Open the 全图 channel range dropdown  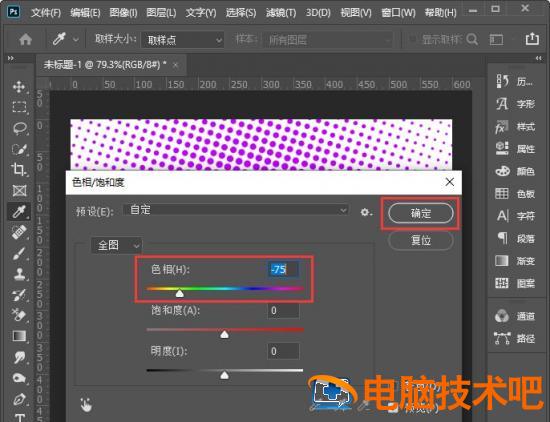click(116, 245)
